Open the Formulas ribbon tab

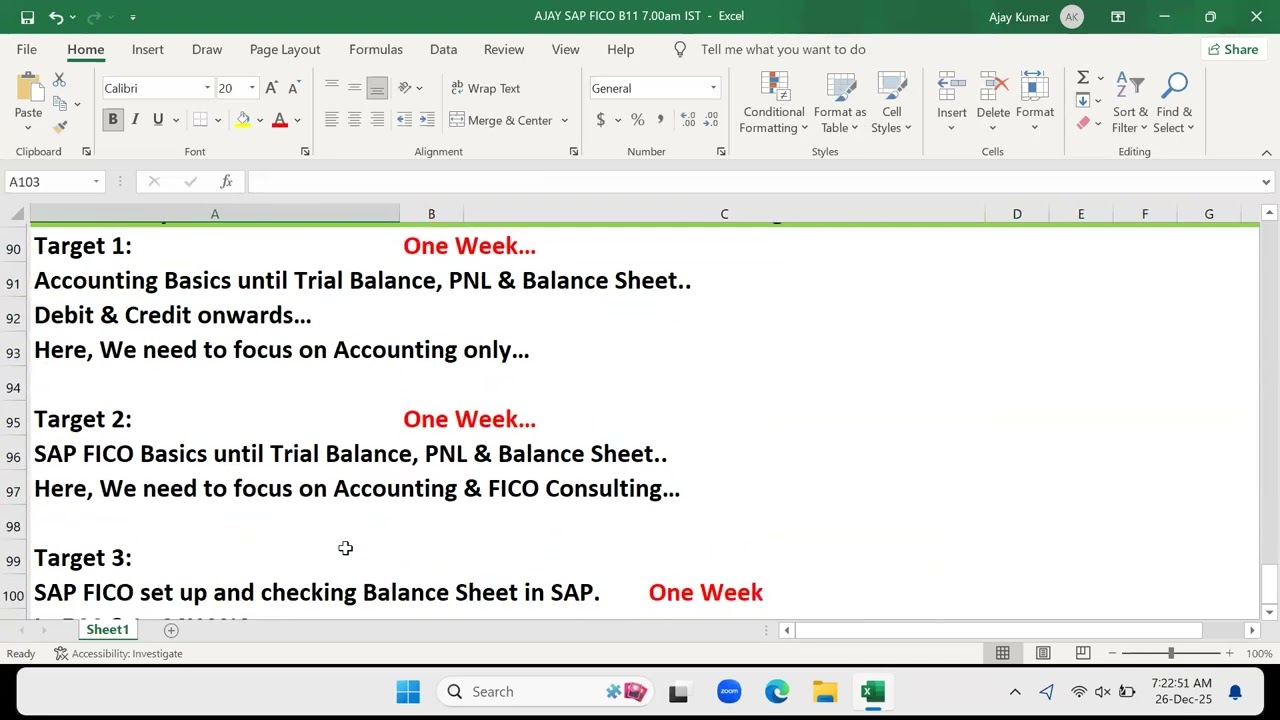376,49
